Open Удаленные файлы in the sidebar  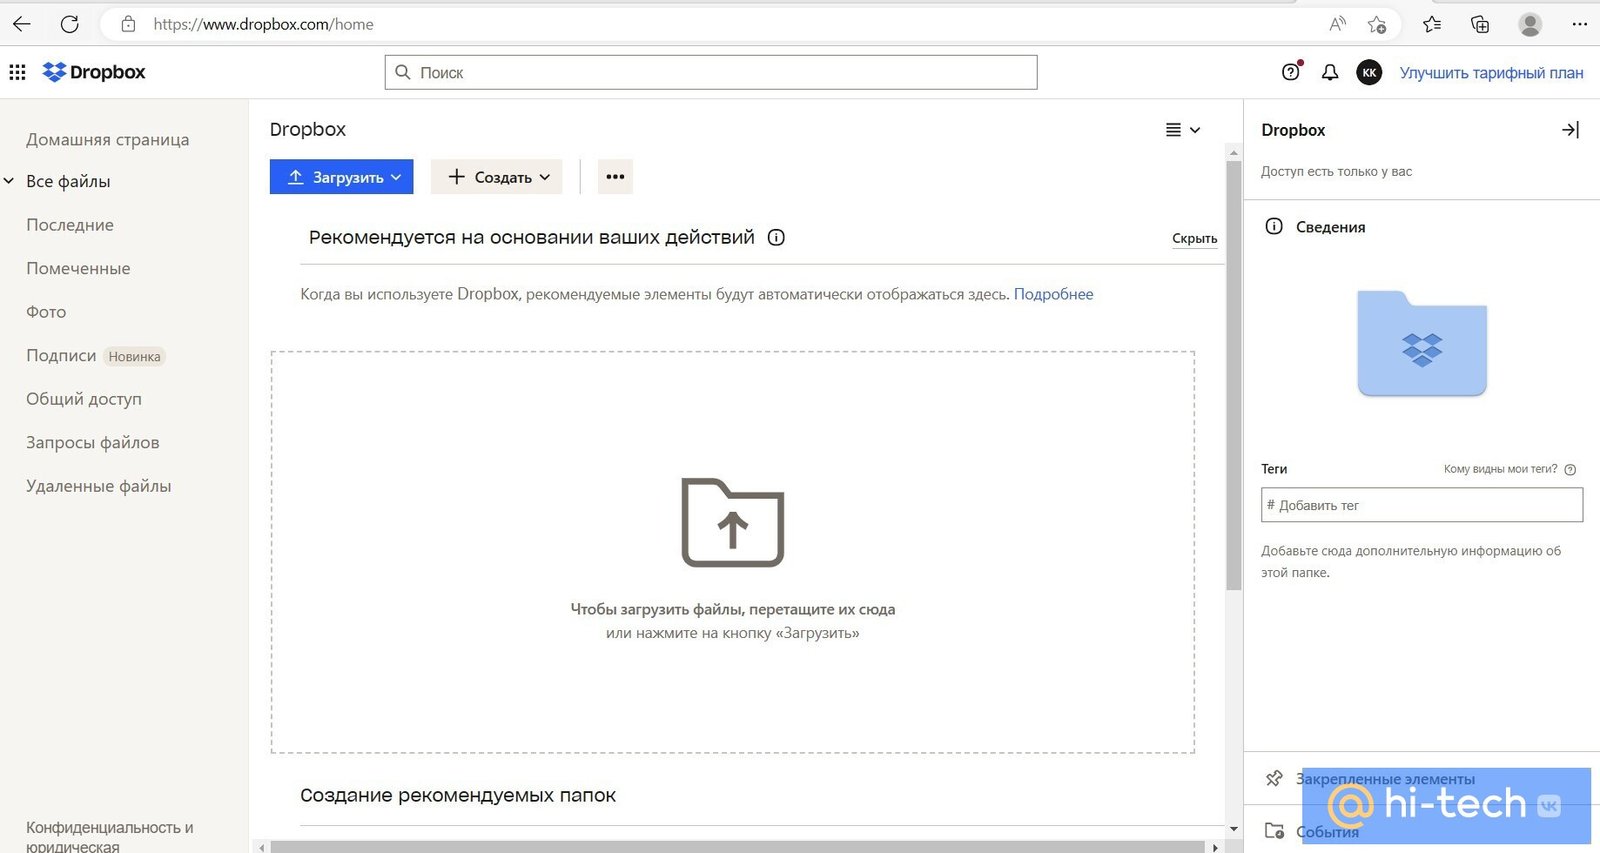(98, 486)
